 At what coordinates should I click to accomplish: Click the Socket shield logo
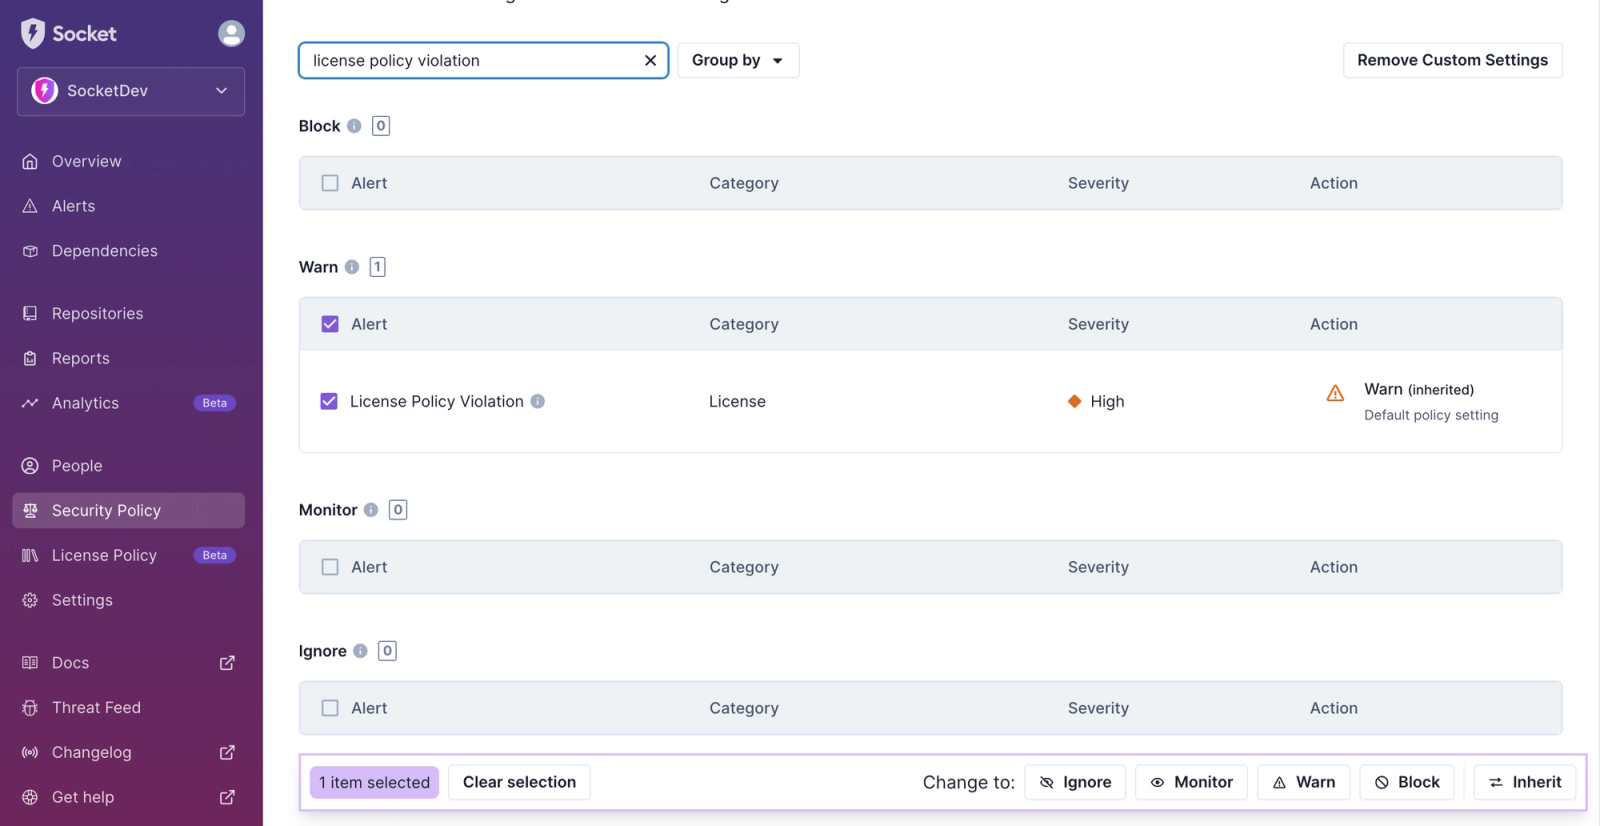coord(33,34)
